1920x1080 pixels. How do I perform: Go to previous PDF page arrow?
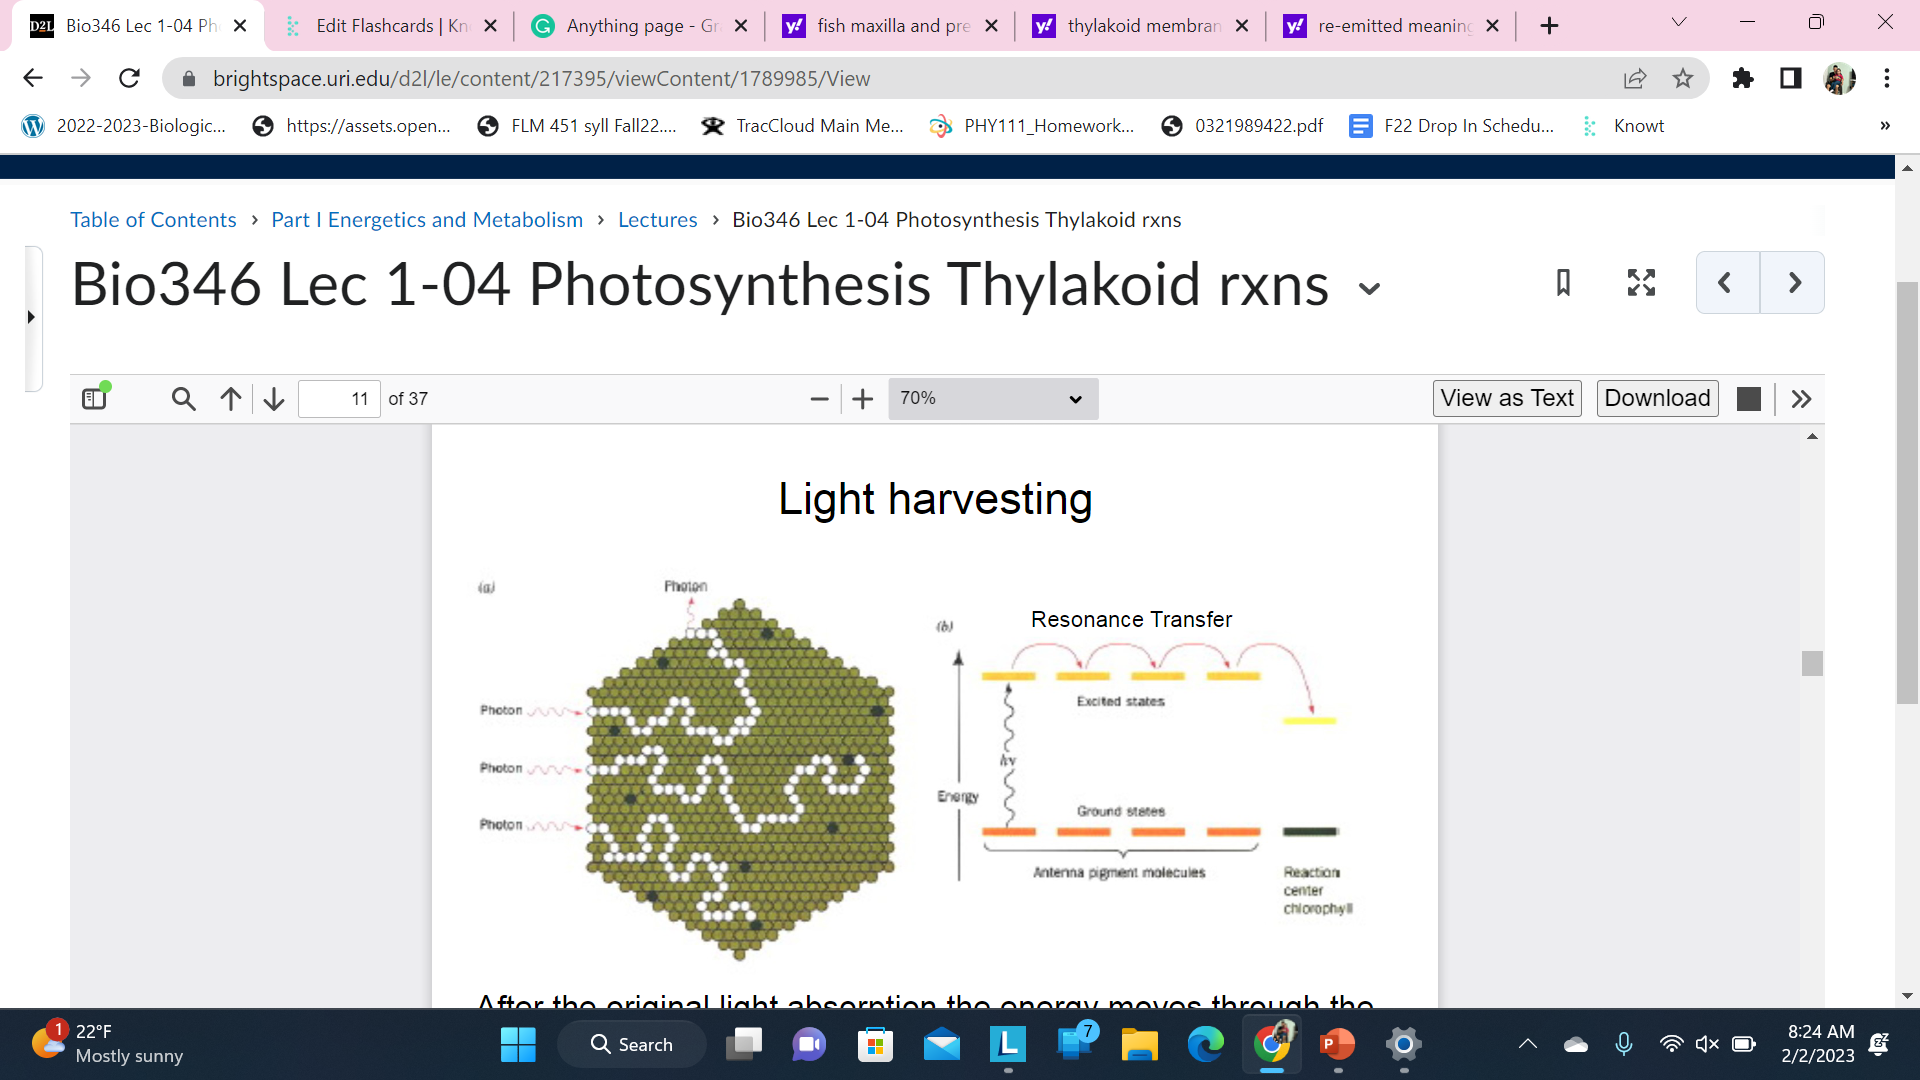coord(230,399)
